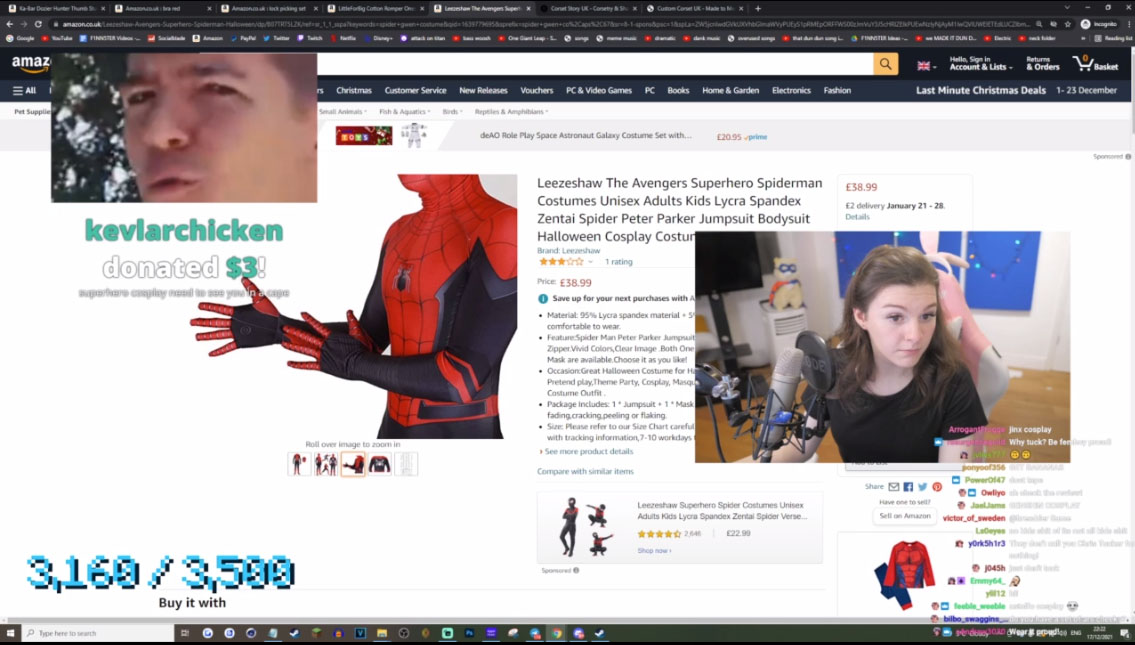Click the Windows taskbar search box

[98, 633]
